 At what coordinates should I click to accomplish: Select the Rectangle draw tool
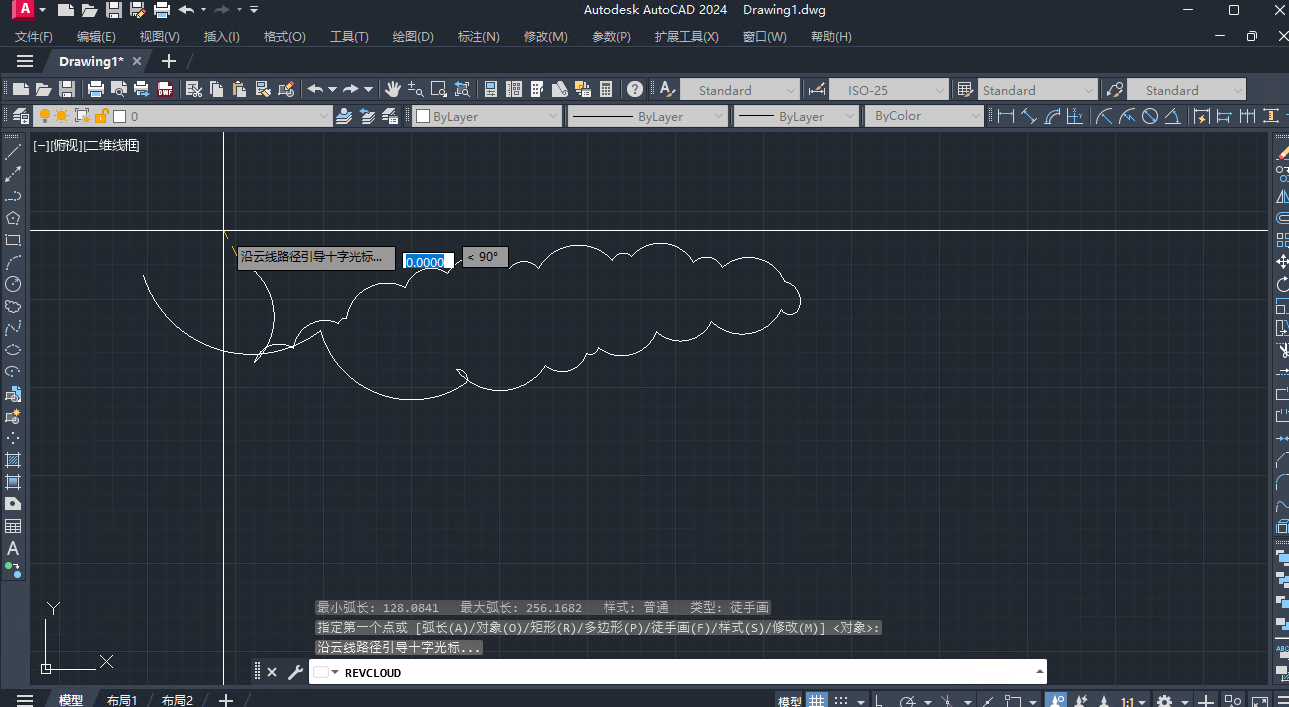[13, 240]
